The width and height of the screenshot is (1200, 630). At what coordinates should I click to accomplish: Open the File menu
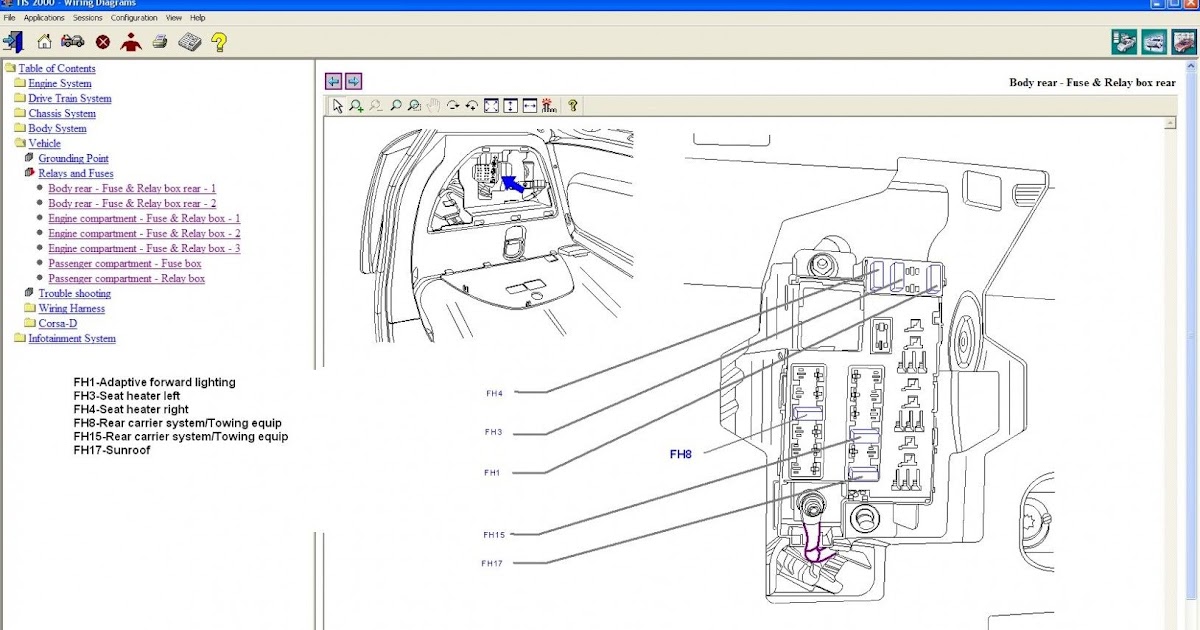coord(9,18)
